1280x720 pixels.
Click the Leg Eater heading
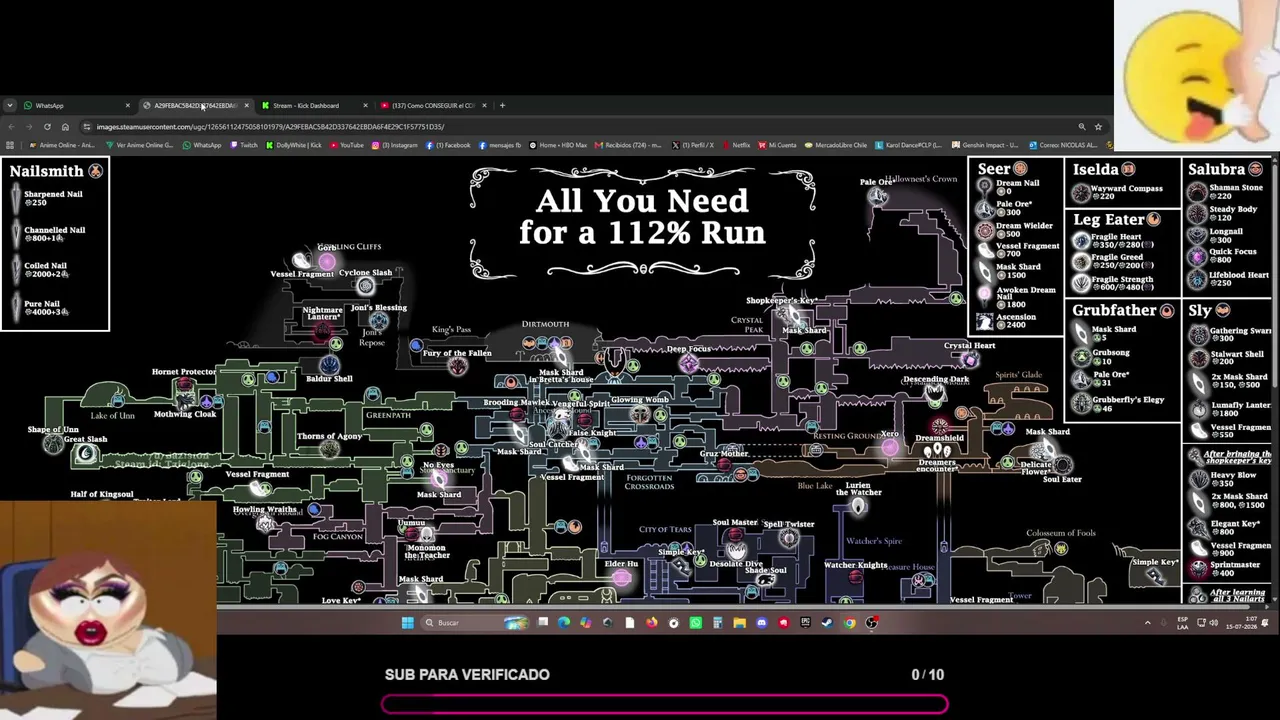[1109, 219]
